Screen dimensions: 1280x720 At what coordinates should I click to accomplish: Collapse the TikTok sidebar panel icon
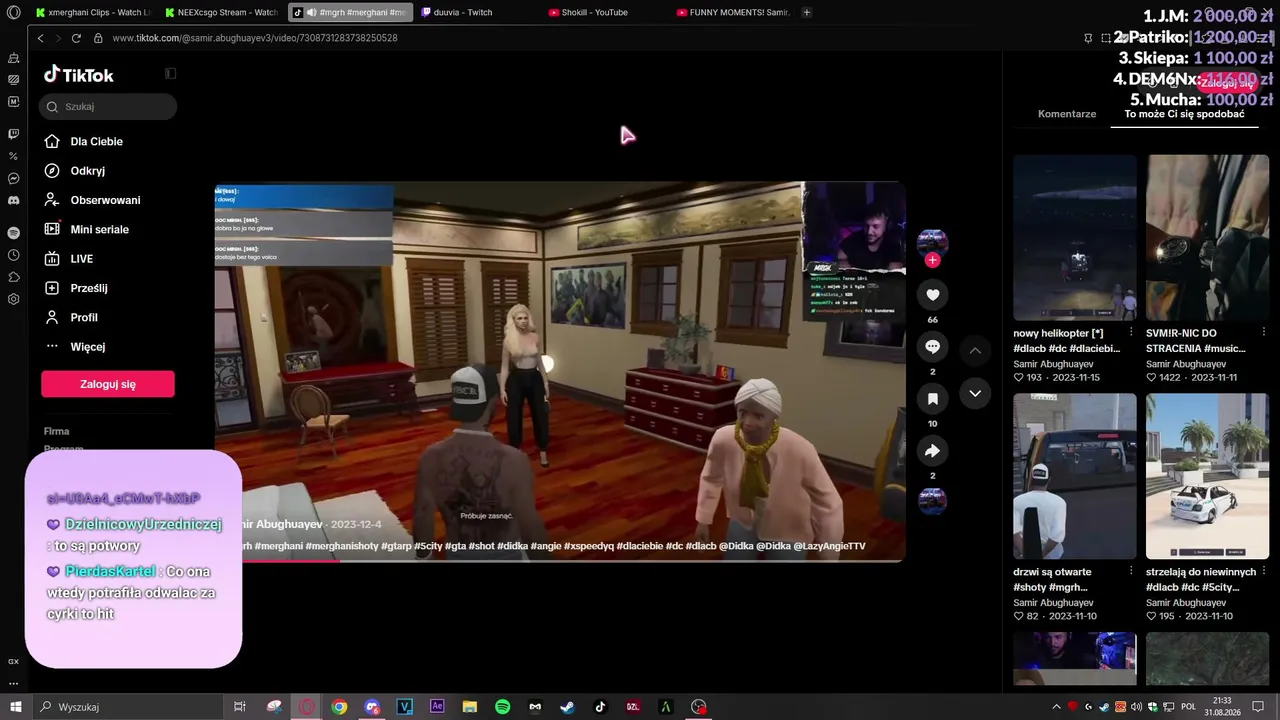click(170, 74)
